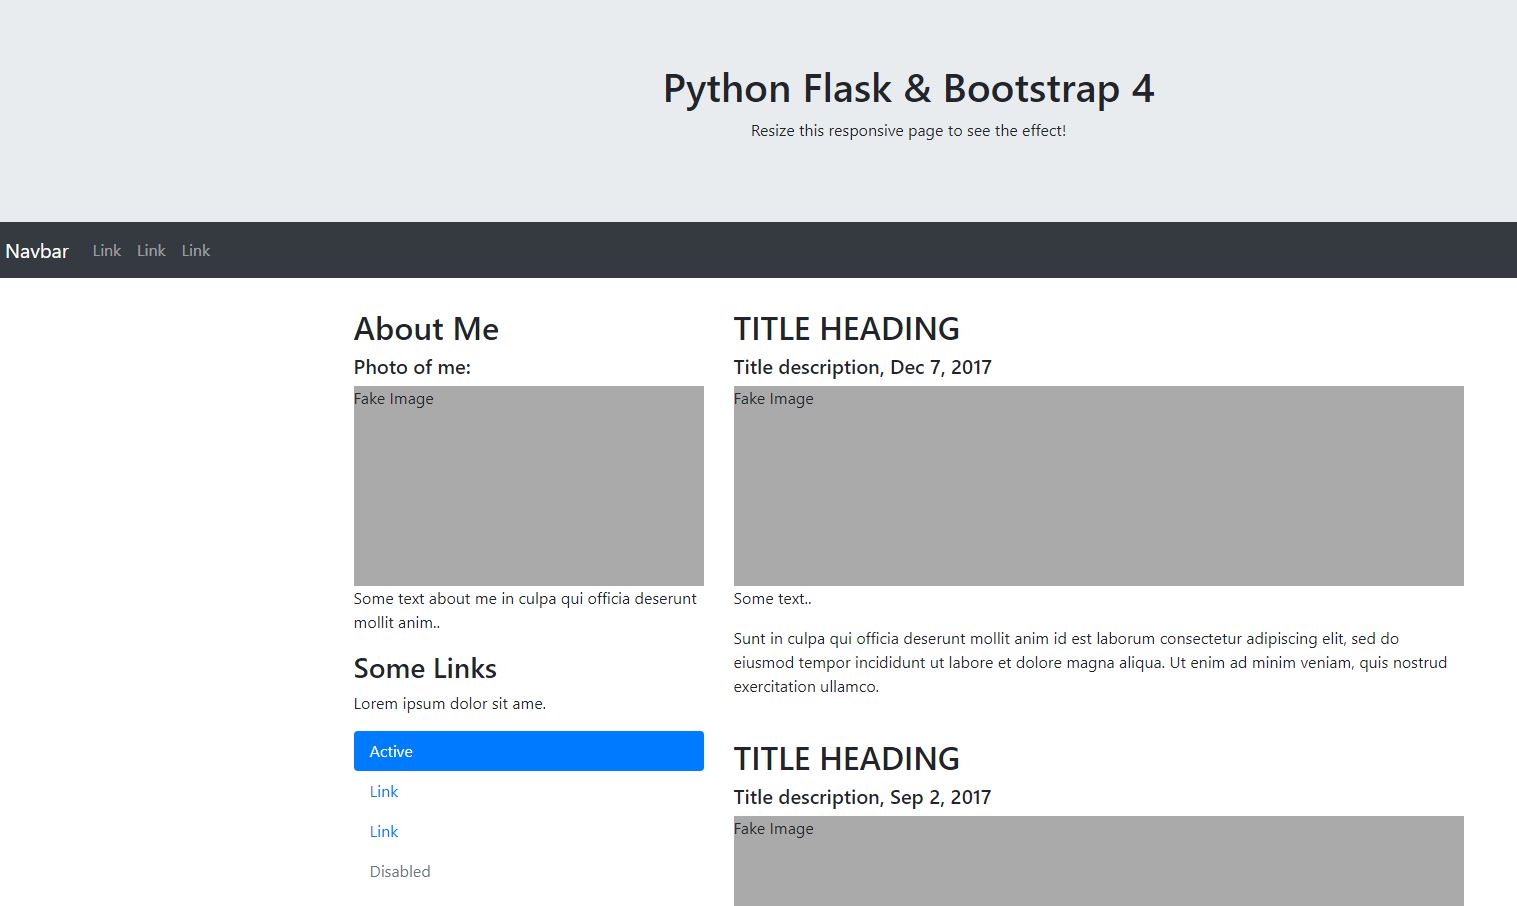
Task: Click the Link directly below Active
Action: click(x=384, y=792)
